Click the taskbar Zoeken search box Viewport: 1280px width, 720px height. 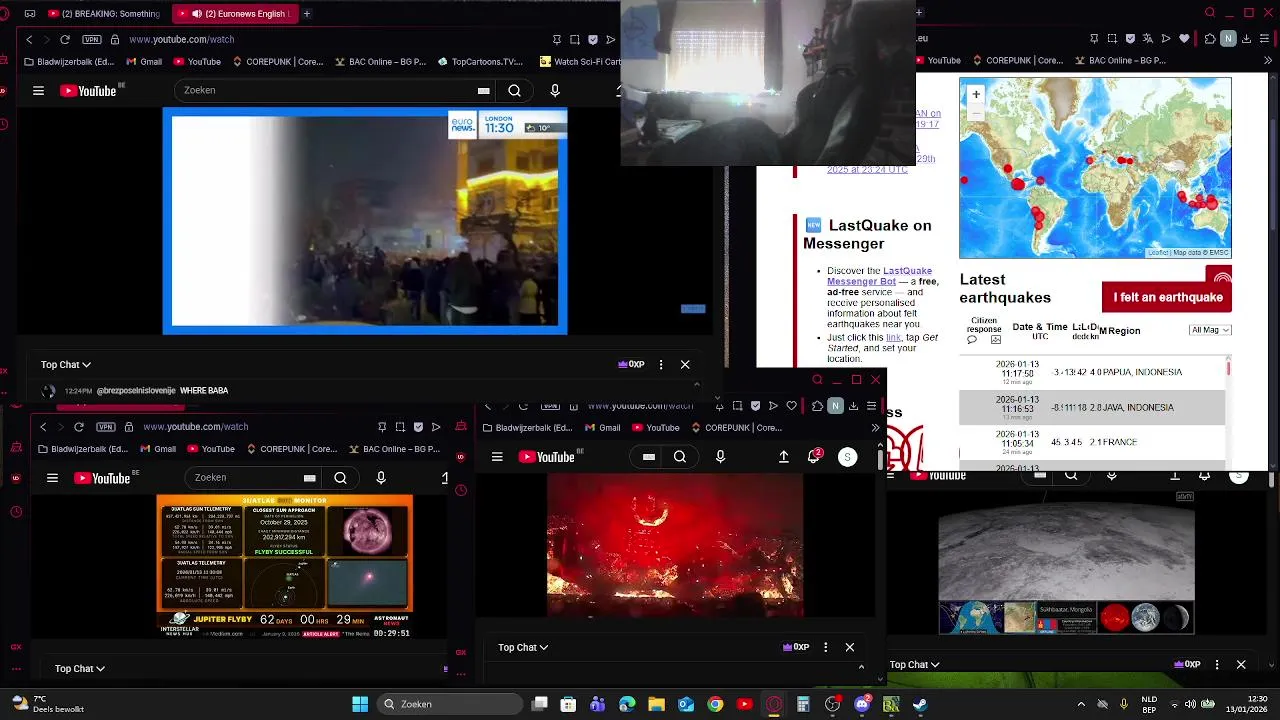pyautogui.click(x=450, y=704)
